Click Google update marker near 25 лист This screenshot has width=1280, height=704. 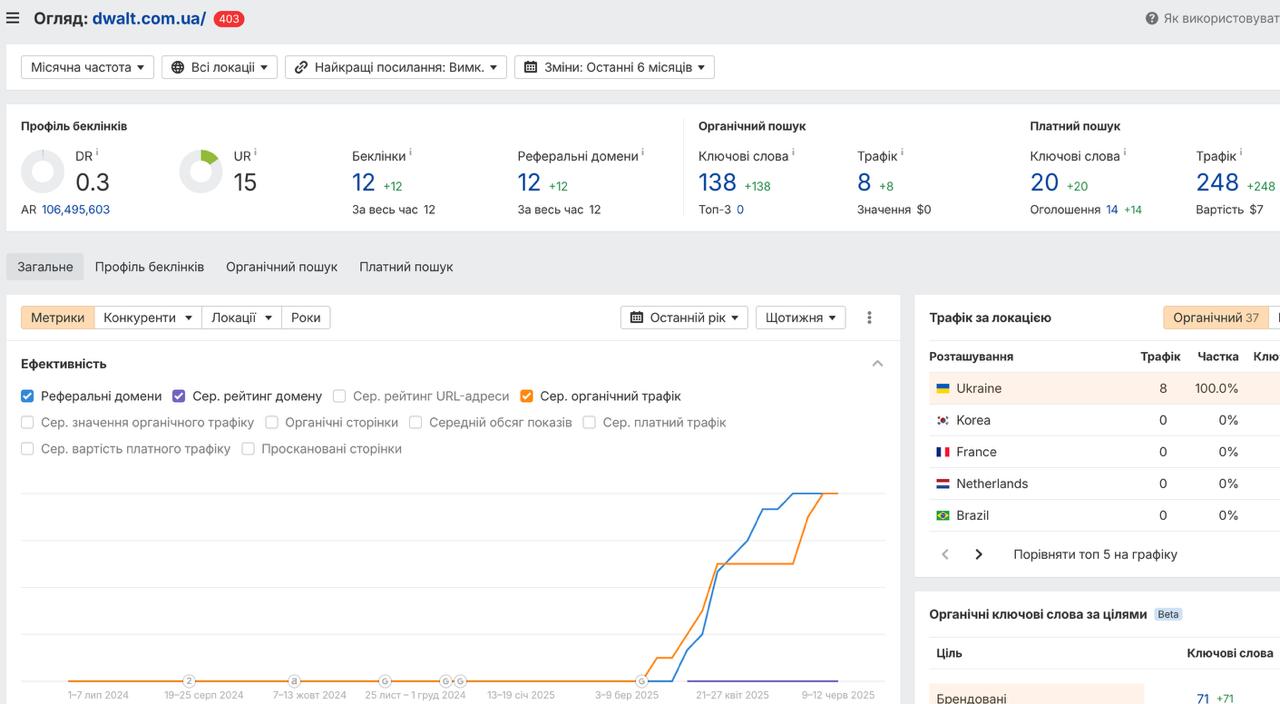(x=385, y=681)
